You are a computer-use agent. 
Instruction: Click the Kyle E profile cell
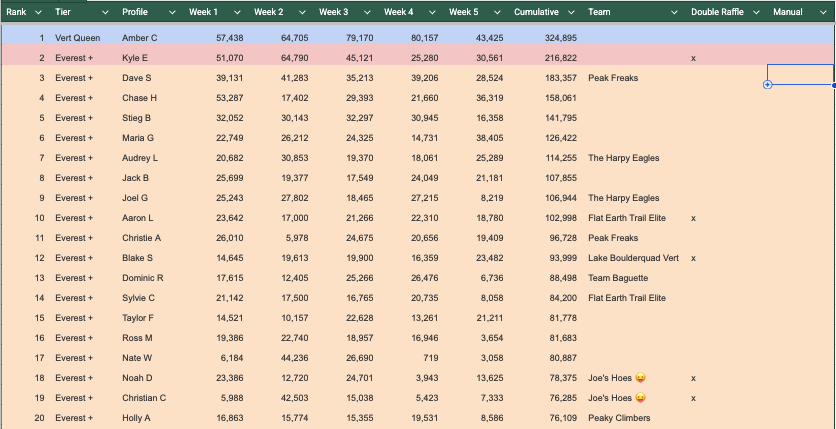click(x=135, y=58)
